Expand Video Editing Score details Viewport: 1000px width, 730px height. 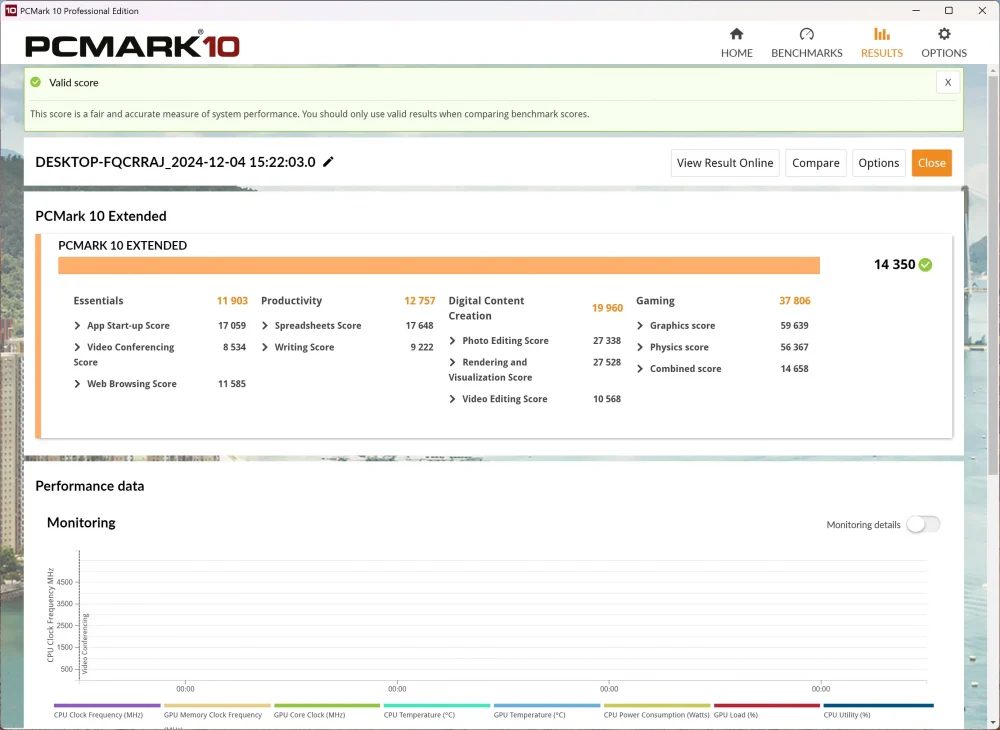coord(452,399)
